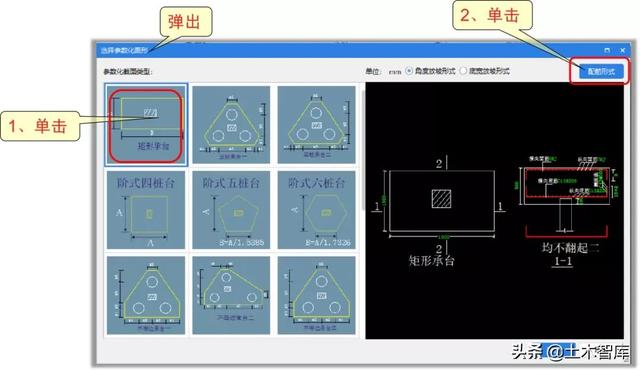Click the 配筋形式 button
This screenshot has height=371, width=640.
click(x=601, y=71)
